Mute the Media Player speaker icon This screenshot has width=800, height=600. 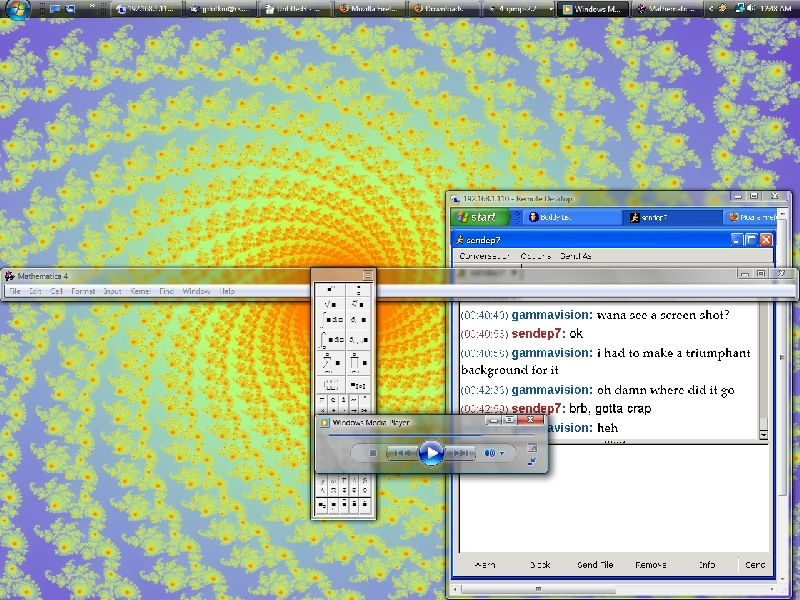490,453
